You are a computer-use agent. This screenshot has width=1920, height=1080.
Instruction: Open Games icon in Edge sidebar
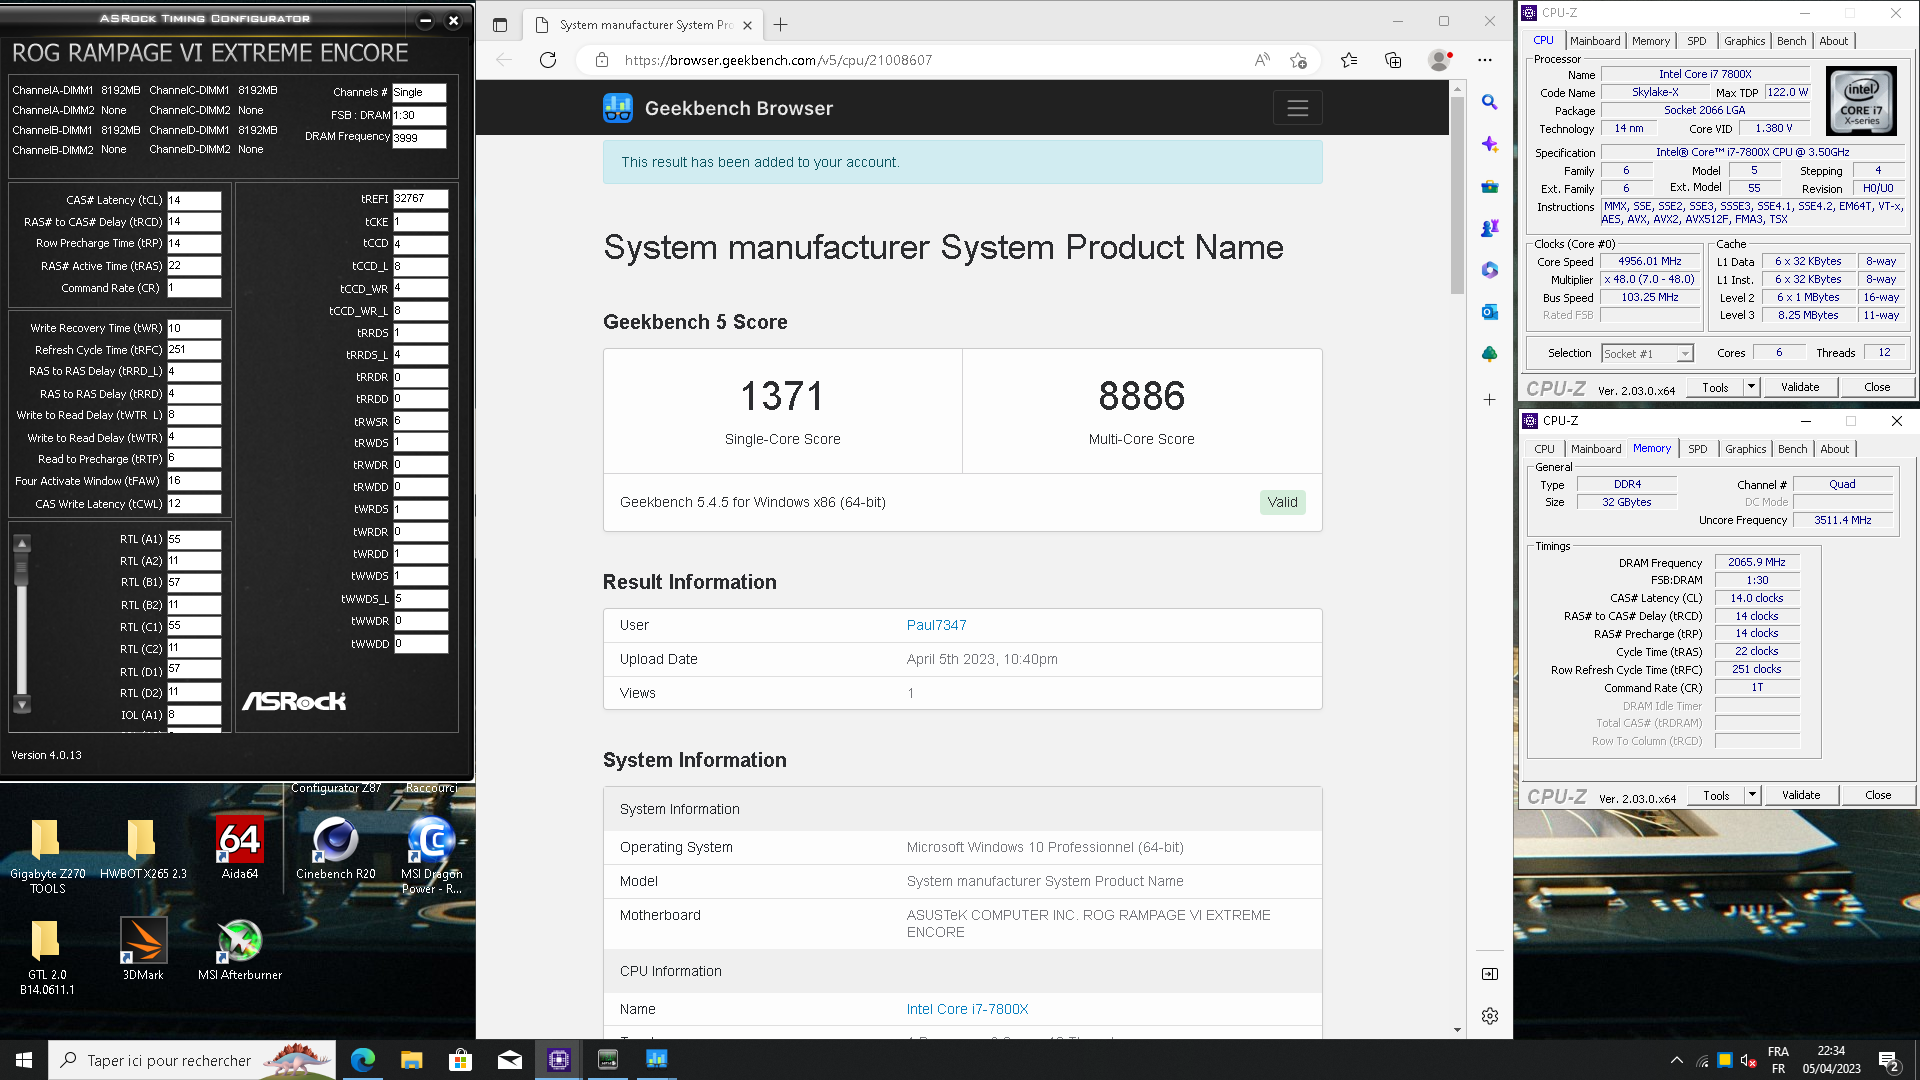coord(1489,228)
